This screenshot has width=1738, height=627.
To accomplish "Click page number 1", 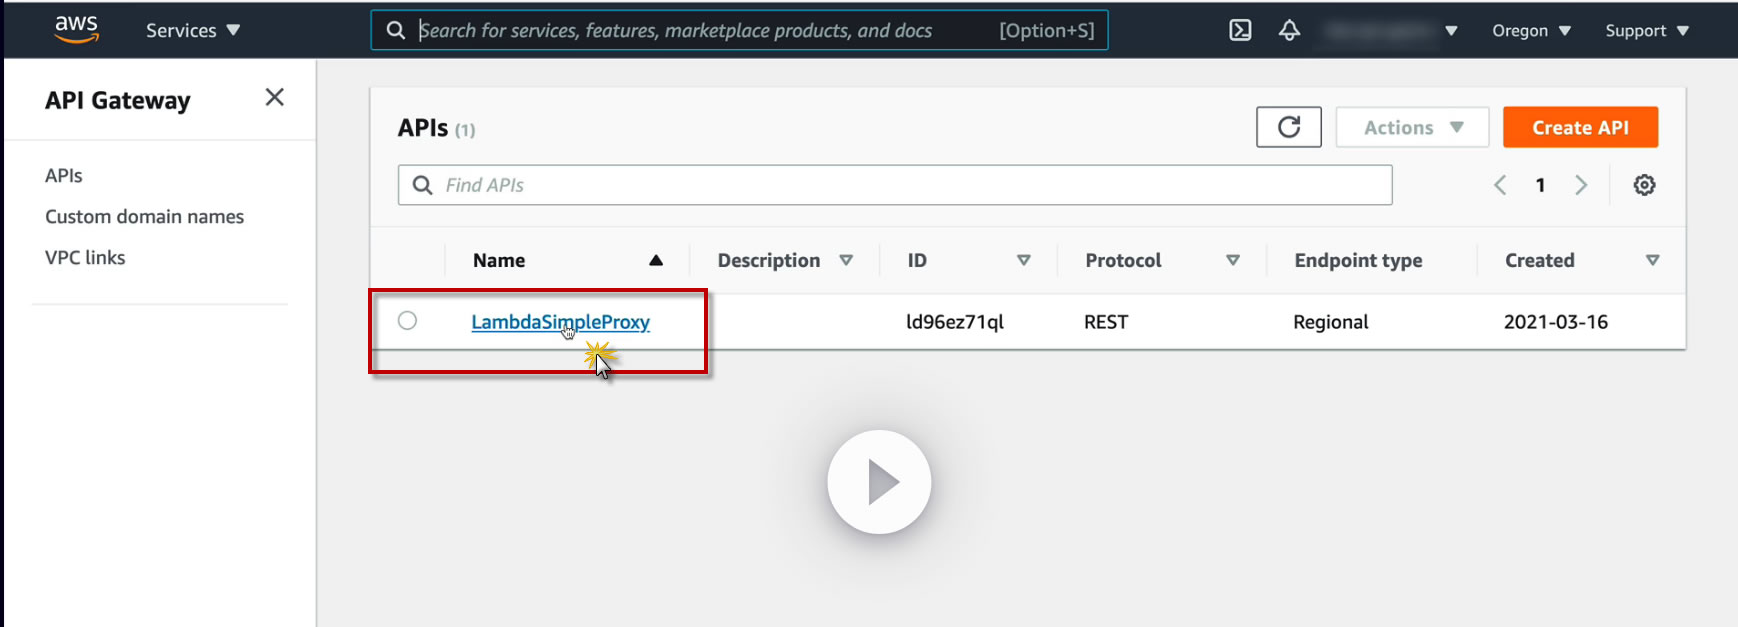I will click(1540, 185).
